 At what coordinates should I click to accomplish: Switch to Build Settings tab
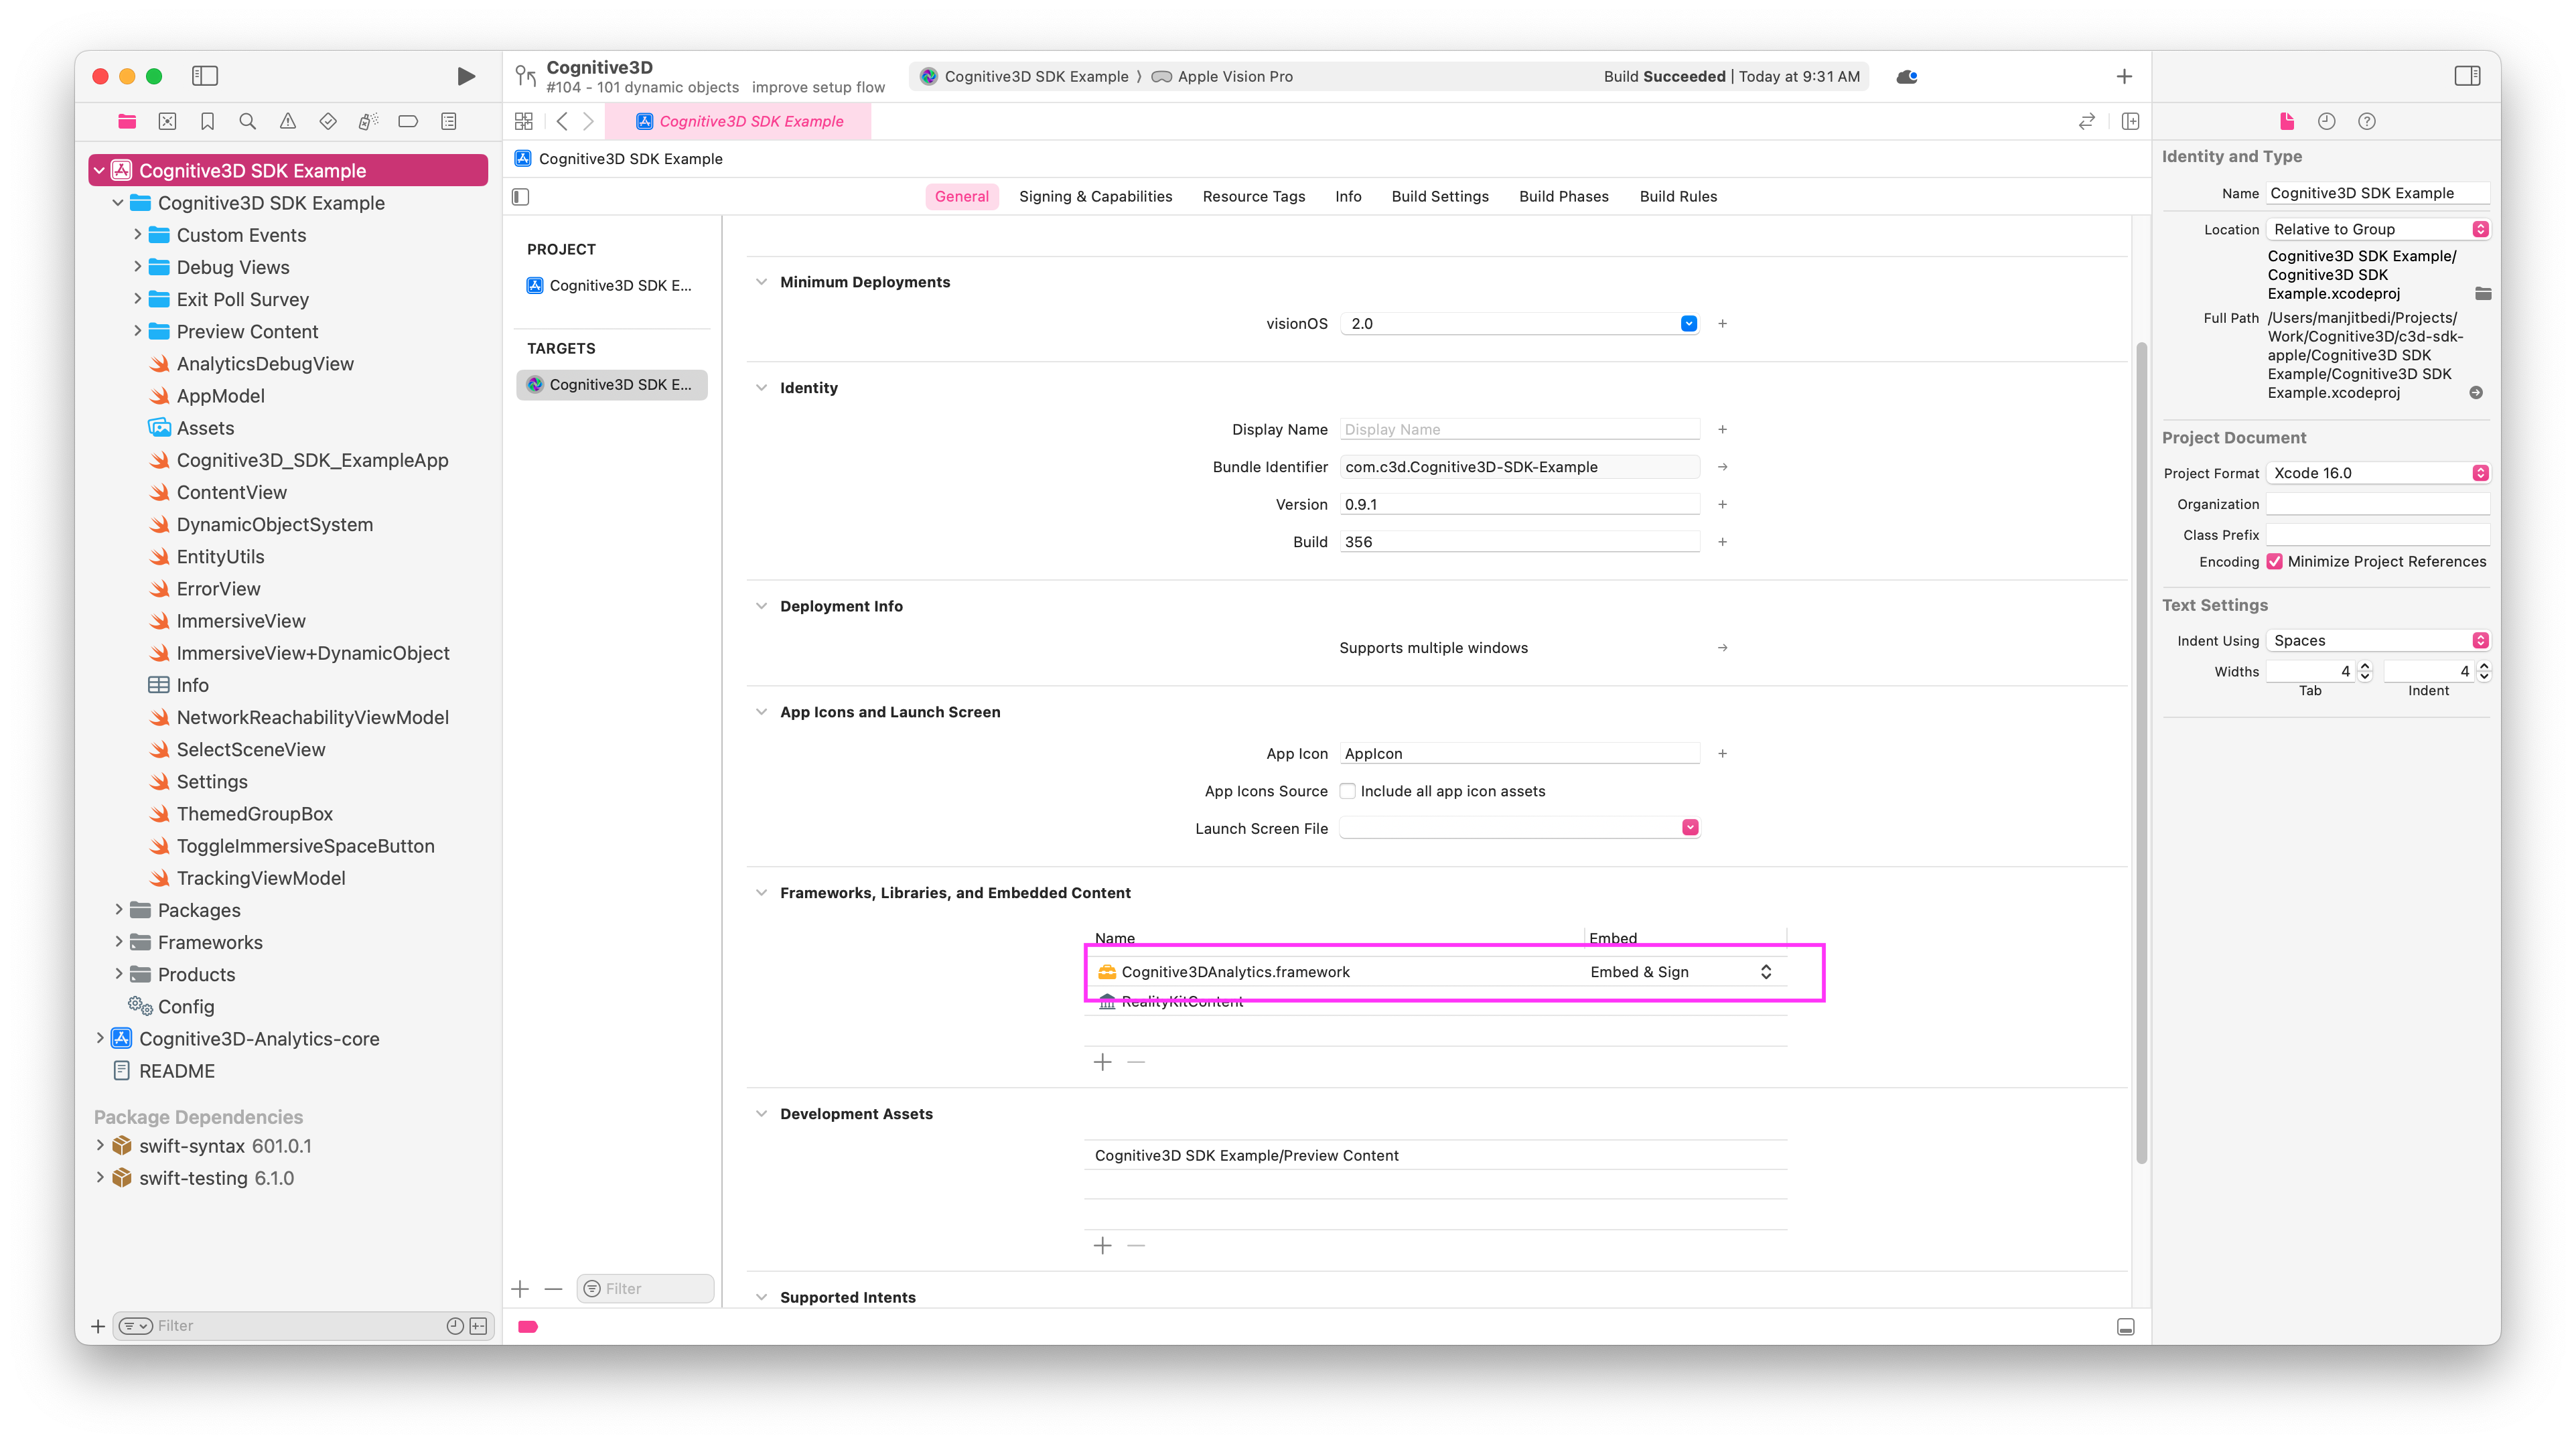click(x=1439, y=196)
